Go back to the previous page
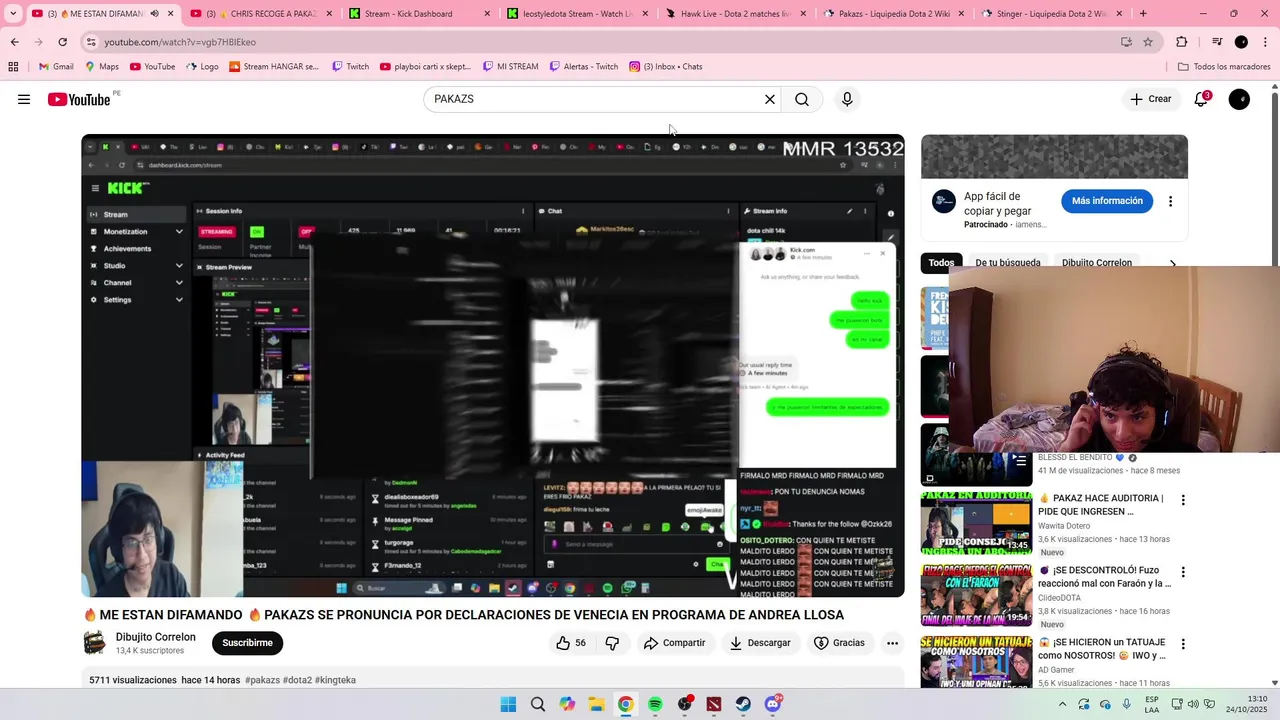The width and height of the screenshot is (1280, 720). (x=14, y=42)
